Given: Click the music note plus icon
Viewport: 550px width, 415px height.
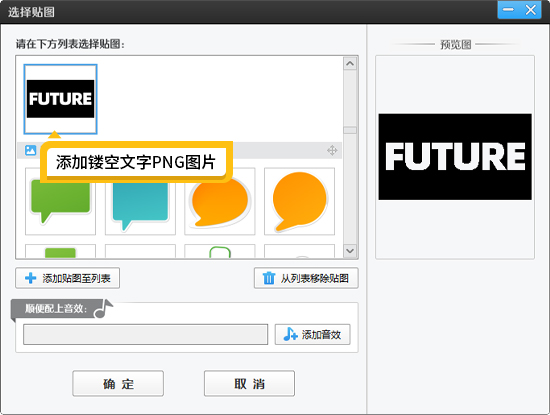Looking at the screenshot, I should (290, 334).
